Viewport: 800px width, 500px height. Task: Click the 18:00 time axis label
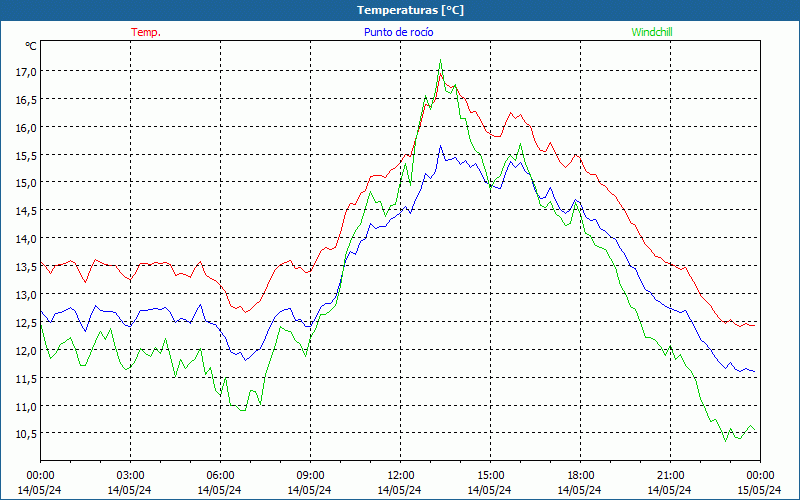click(x=580, y=475)
